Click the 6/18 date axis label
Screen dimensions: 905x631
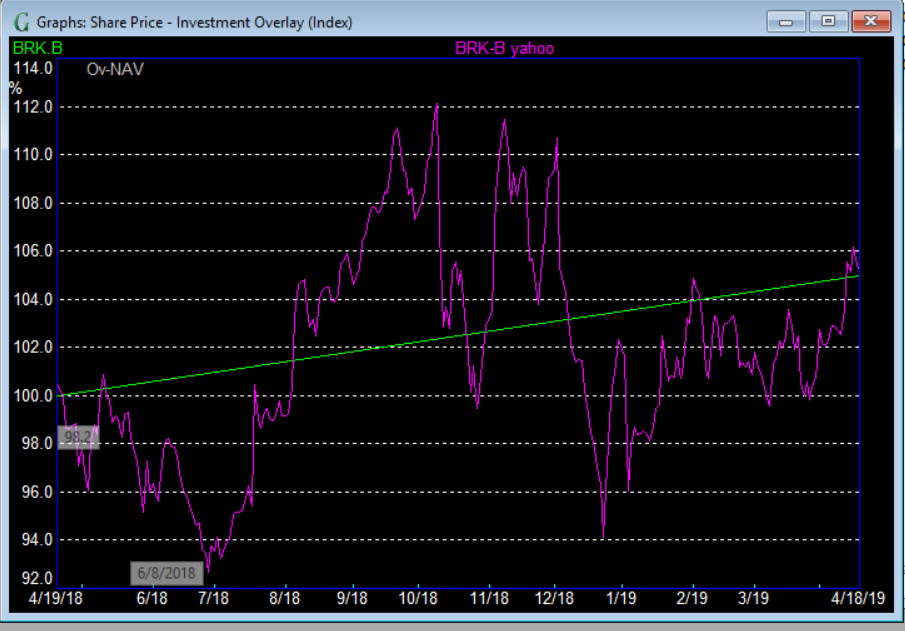point(152,598)
